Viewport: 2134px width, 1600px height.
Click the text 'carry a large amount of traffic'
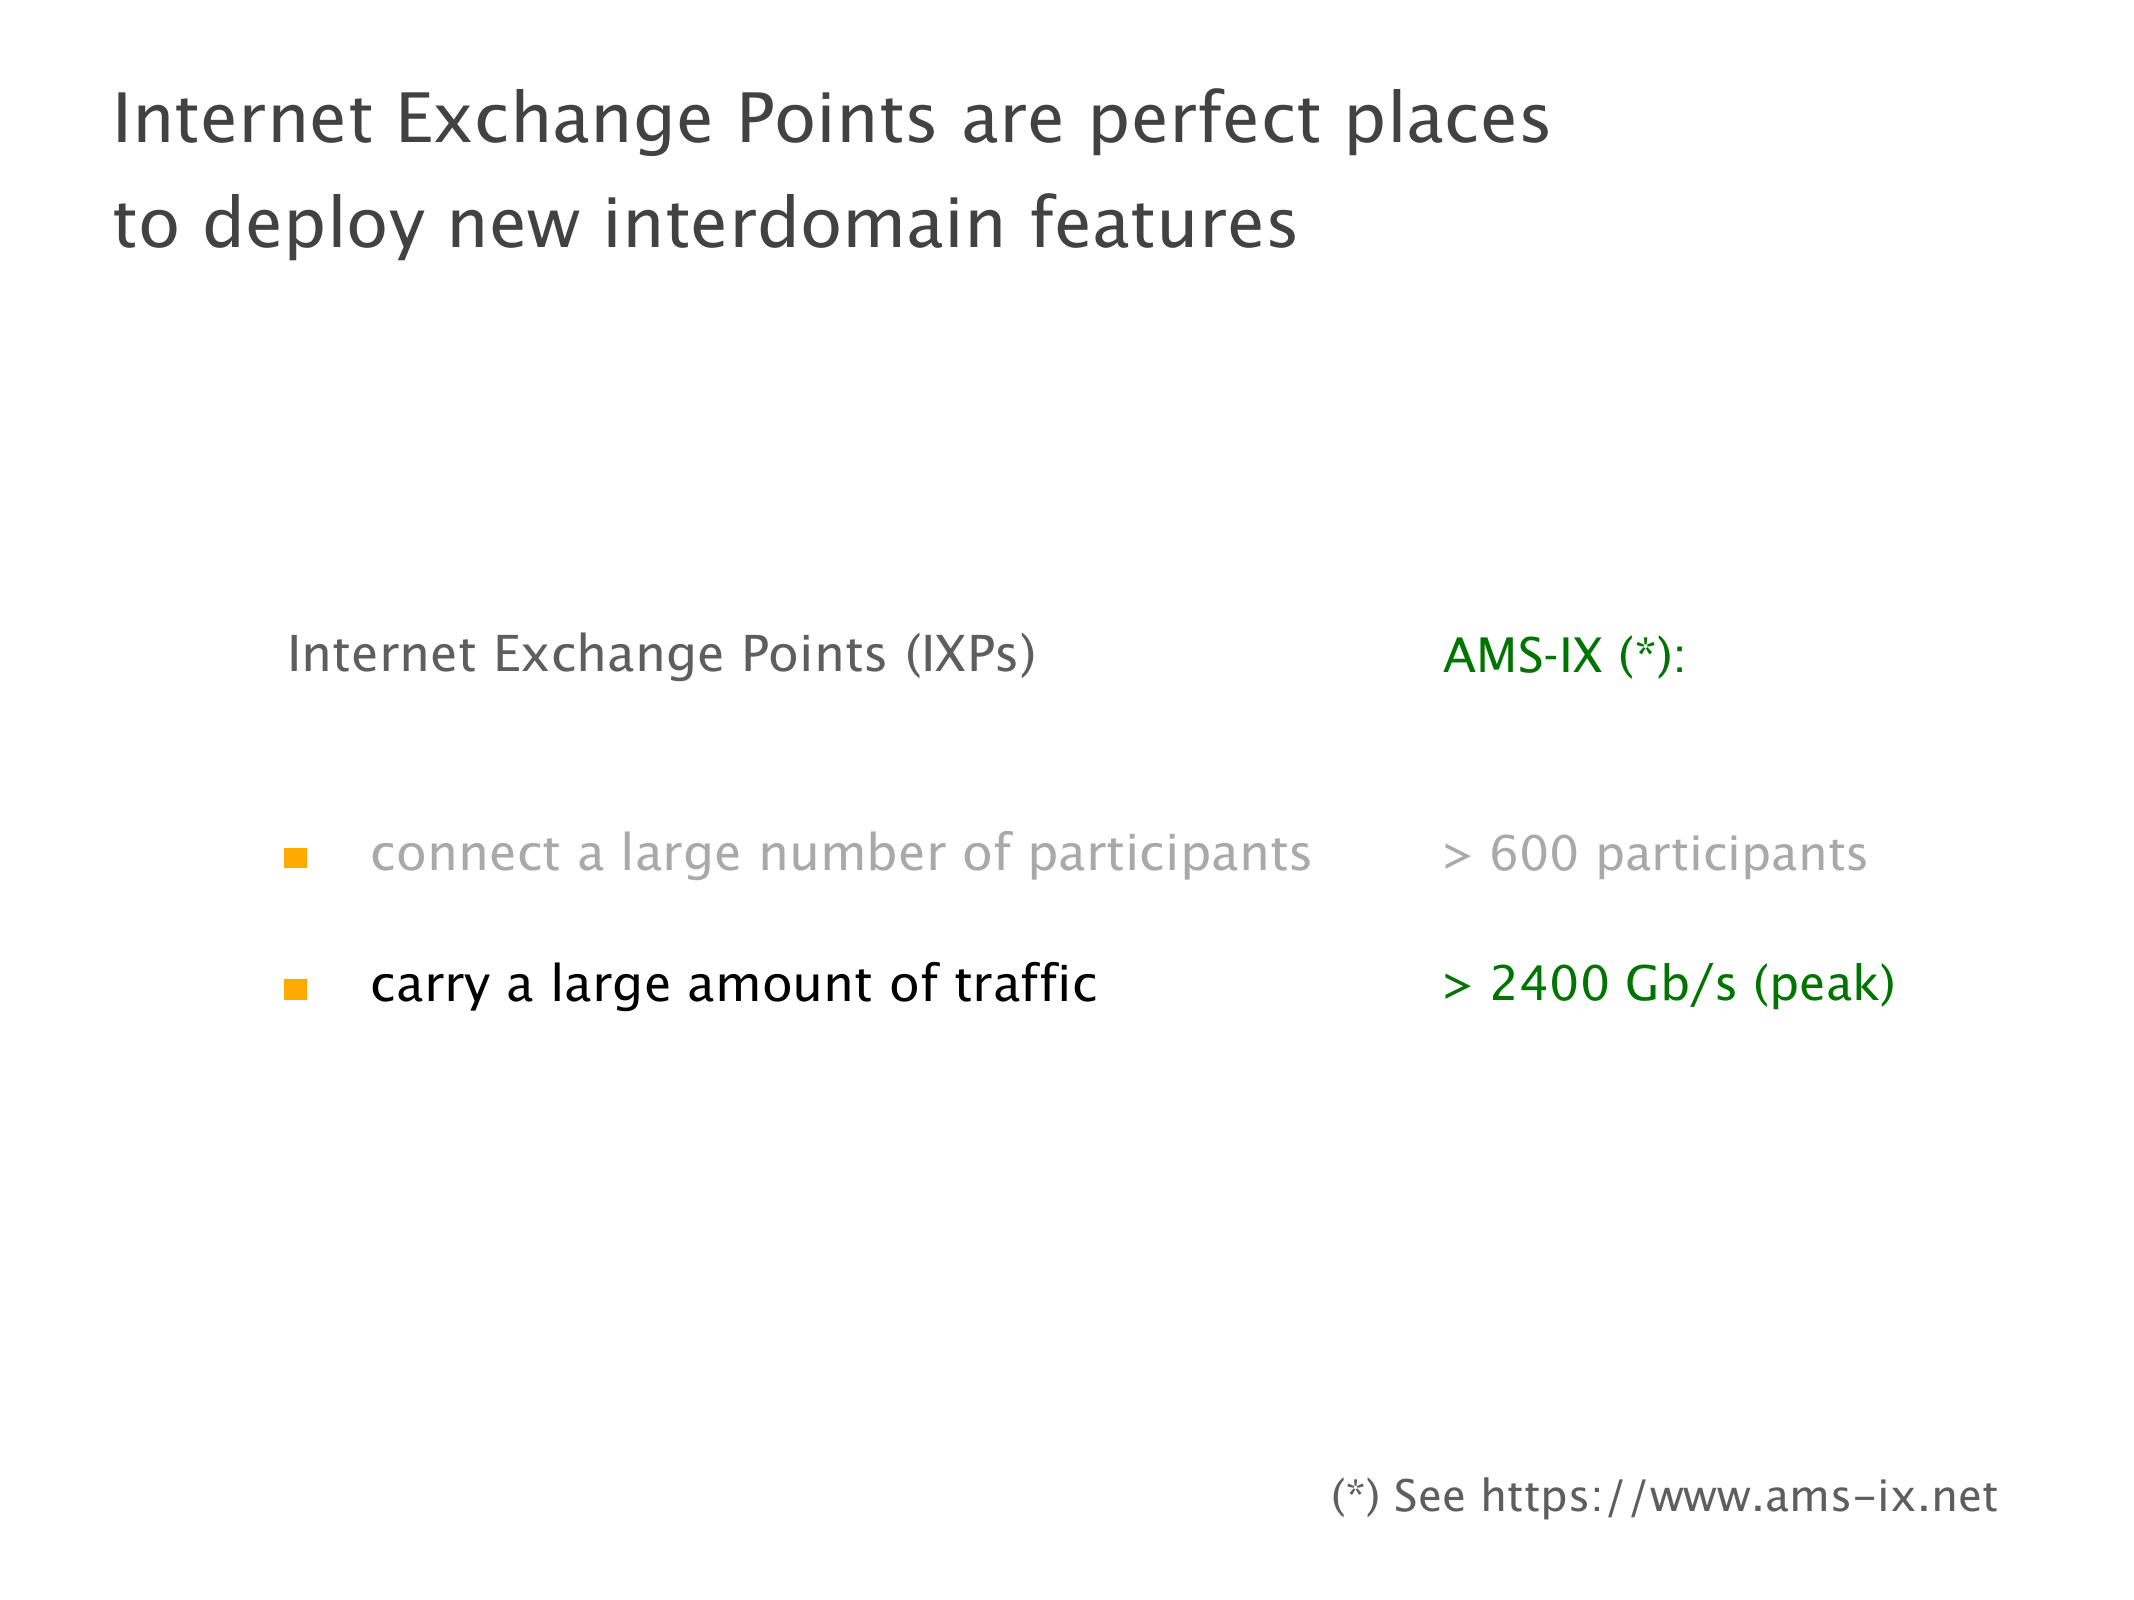tap(733, 984)
